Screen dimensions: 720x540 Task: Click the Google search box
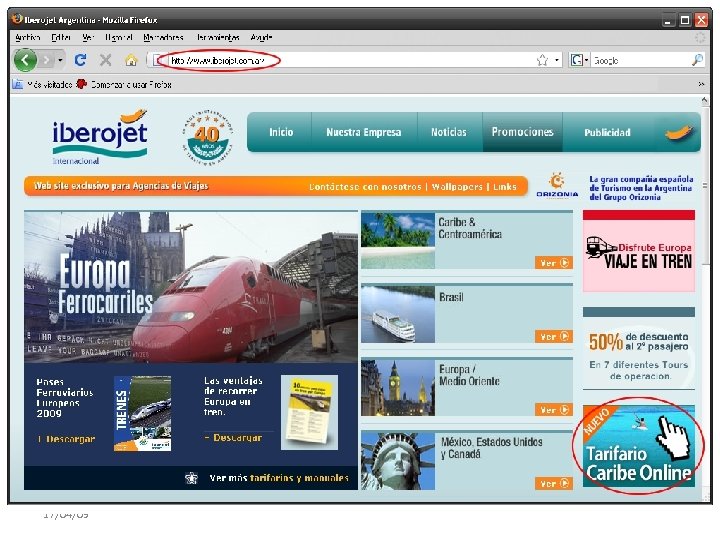click(641, 60)
